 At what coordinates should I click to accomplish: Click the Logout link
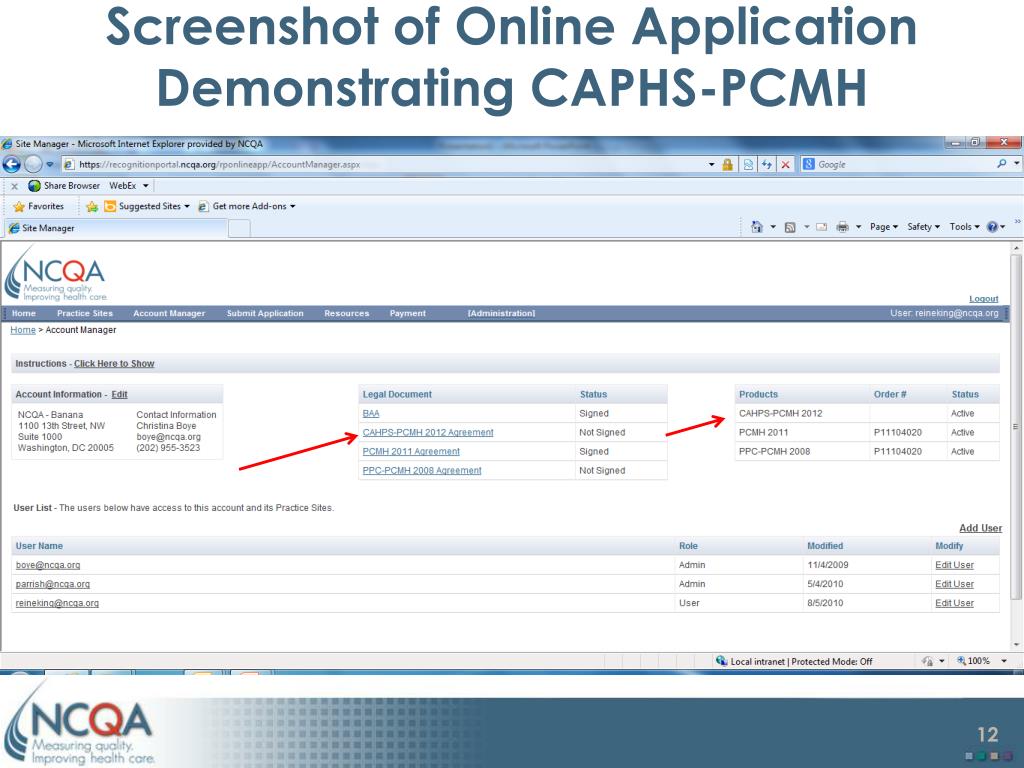pos(984,298)
